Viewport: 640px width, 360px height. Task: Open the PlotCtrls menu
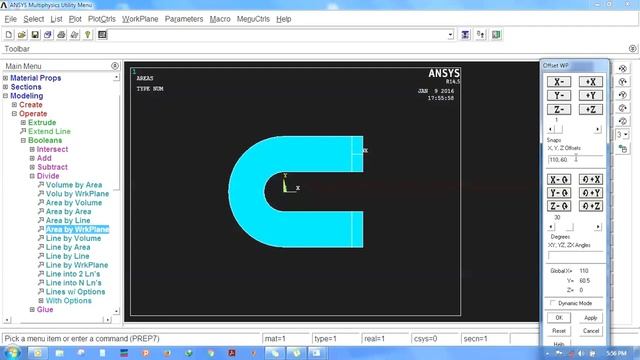click(x=102, y=19)
